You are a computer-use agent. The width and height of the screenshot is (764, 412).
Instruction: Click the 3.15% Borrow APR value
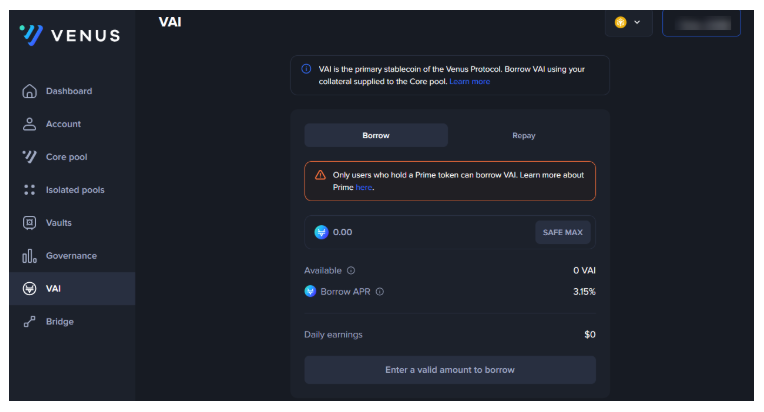pyautogui.click(x=584, y=292)
